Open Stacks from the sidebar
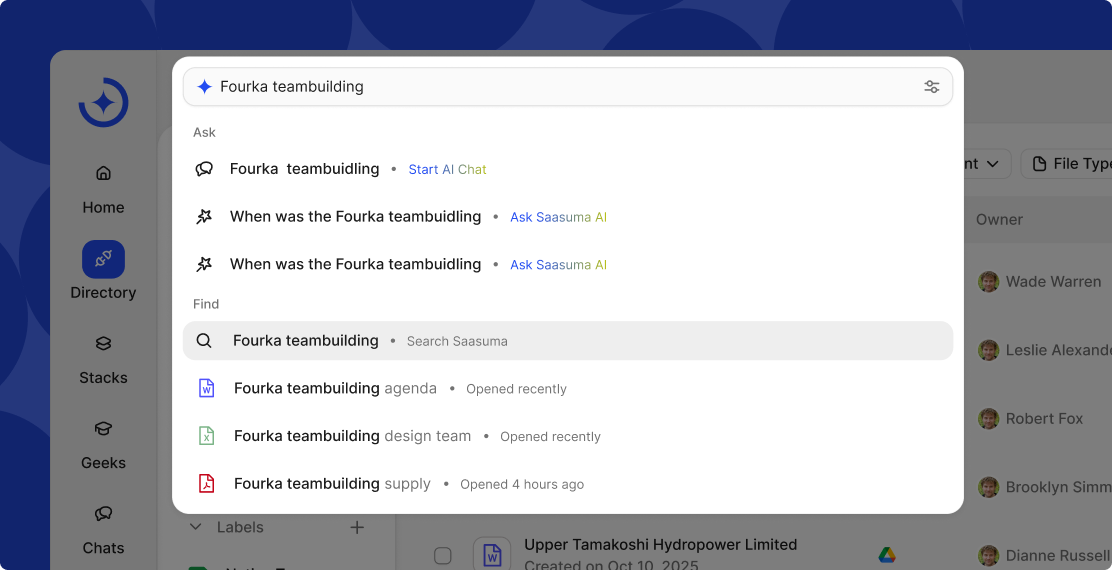Image resolution: width=1112 pixels, height=570 pixels. tap(103, 359)
